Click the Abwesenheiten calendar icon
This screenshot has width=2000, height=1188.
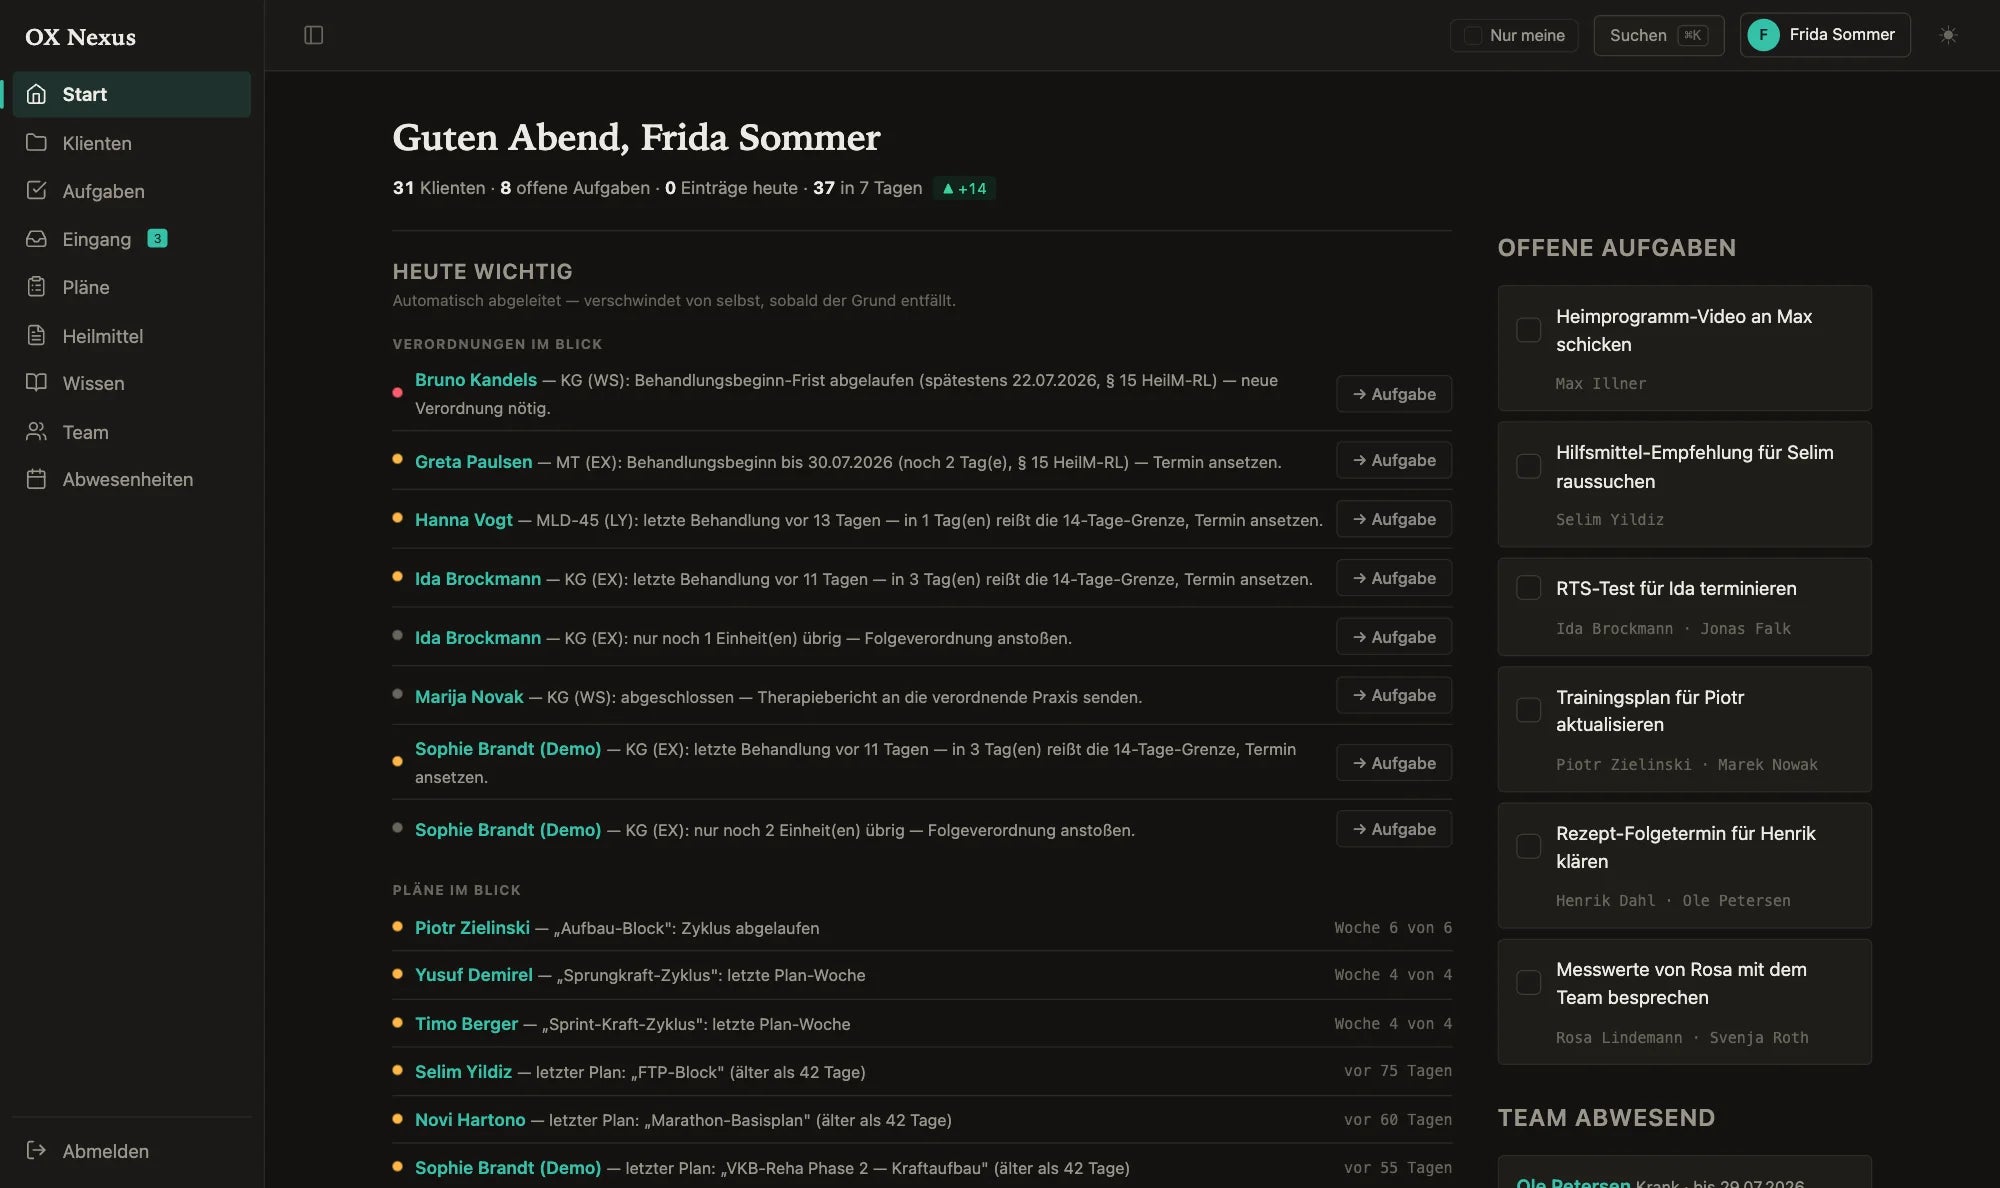click(37, 479)
